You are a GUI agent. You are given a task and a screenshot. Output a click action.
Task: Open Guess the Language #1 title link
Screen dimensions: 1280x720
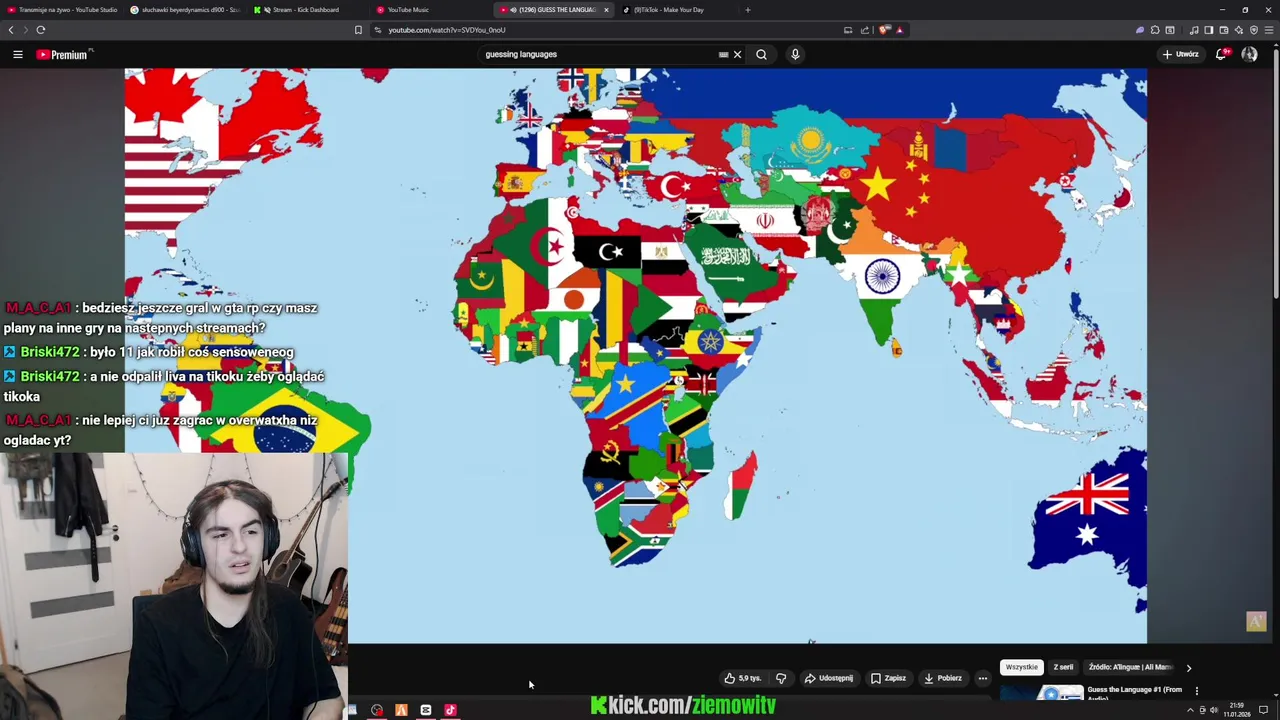[1134, 692]
